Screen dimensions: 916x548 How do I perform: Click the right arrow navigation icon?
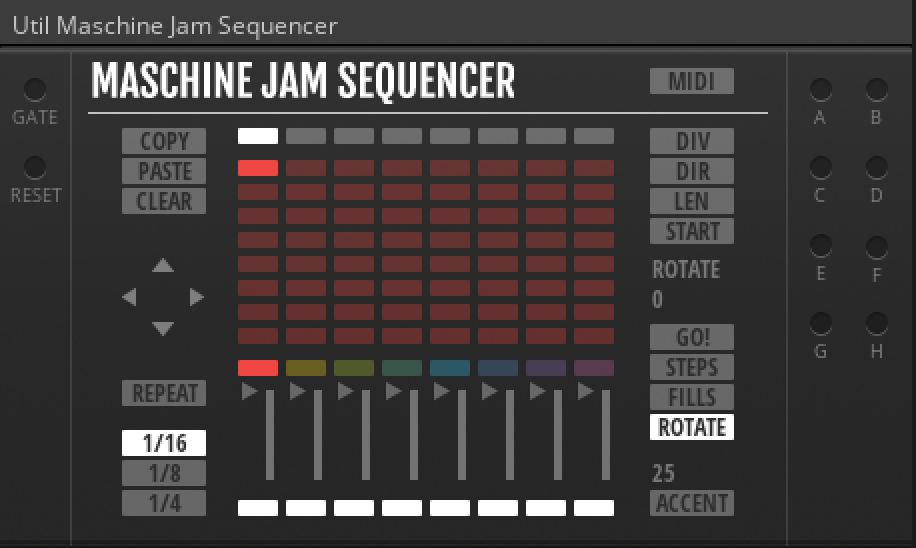coord(197,297)
